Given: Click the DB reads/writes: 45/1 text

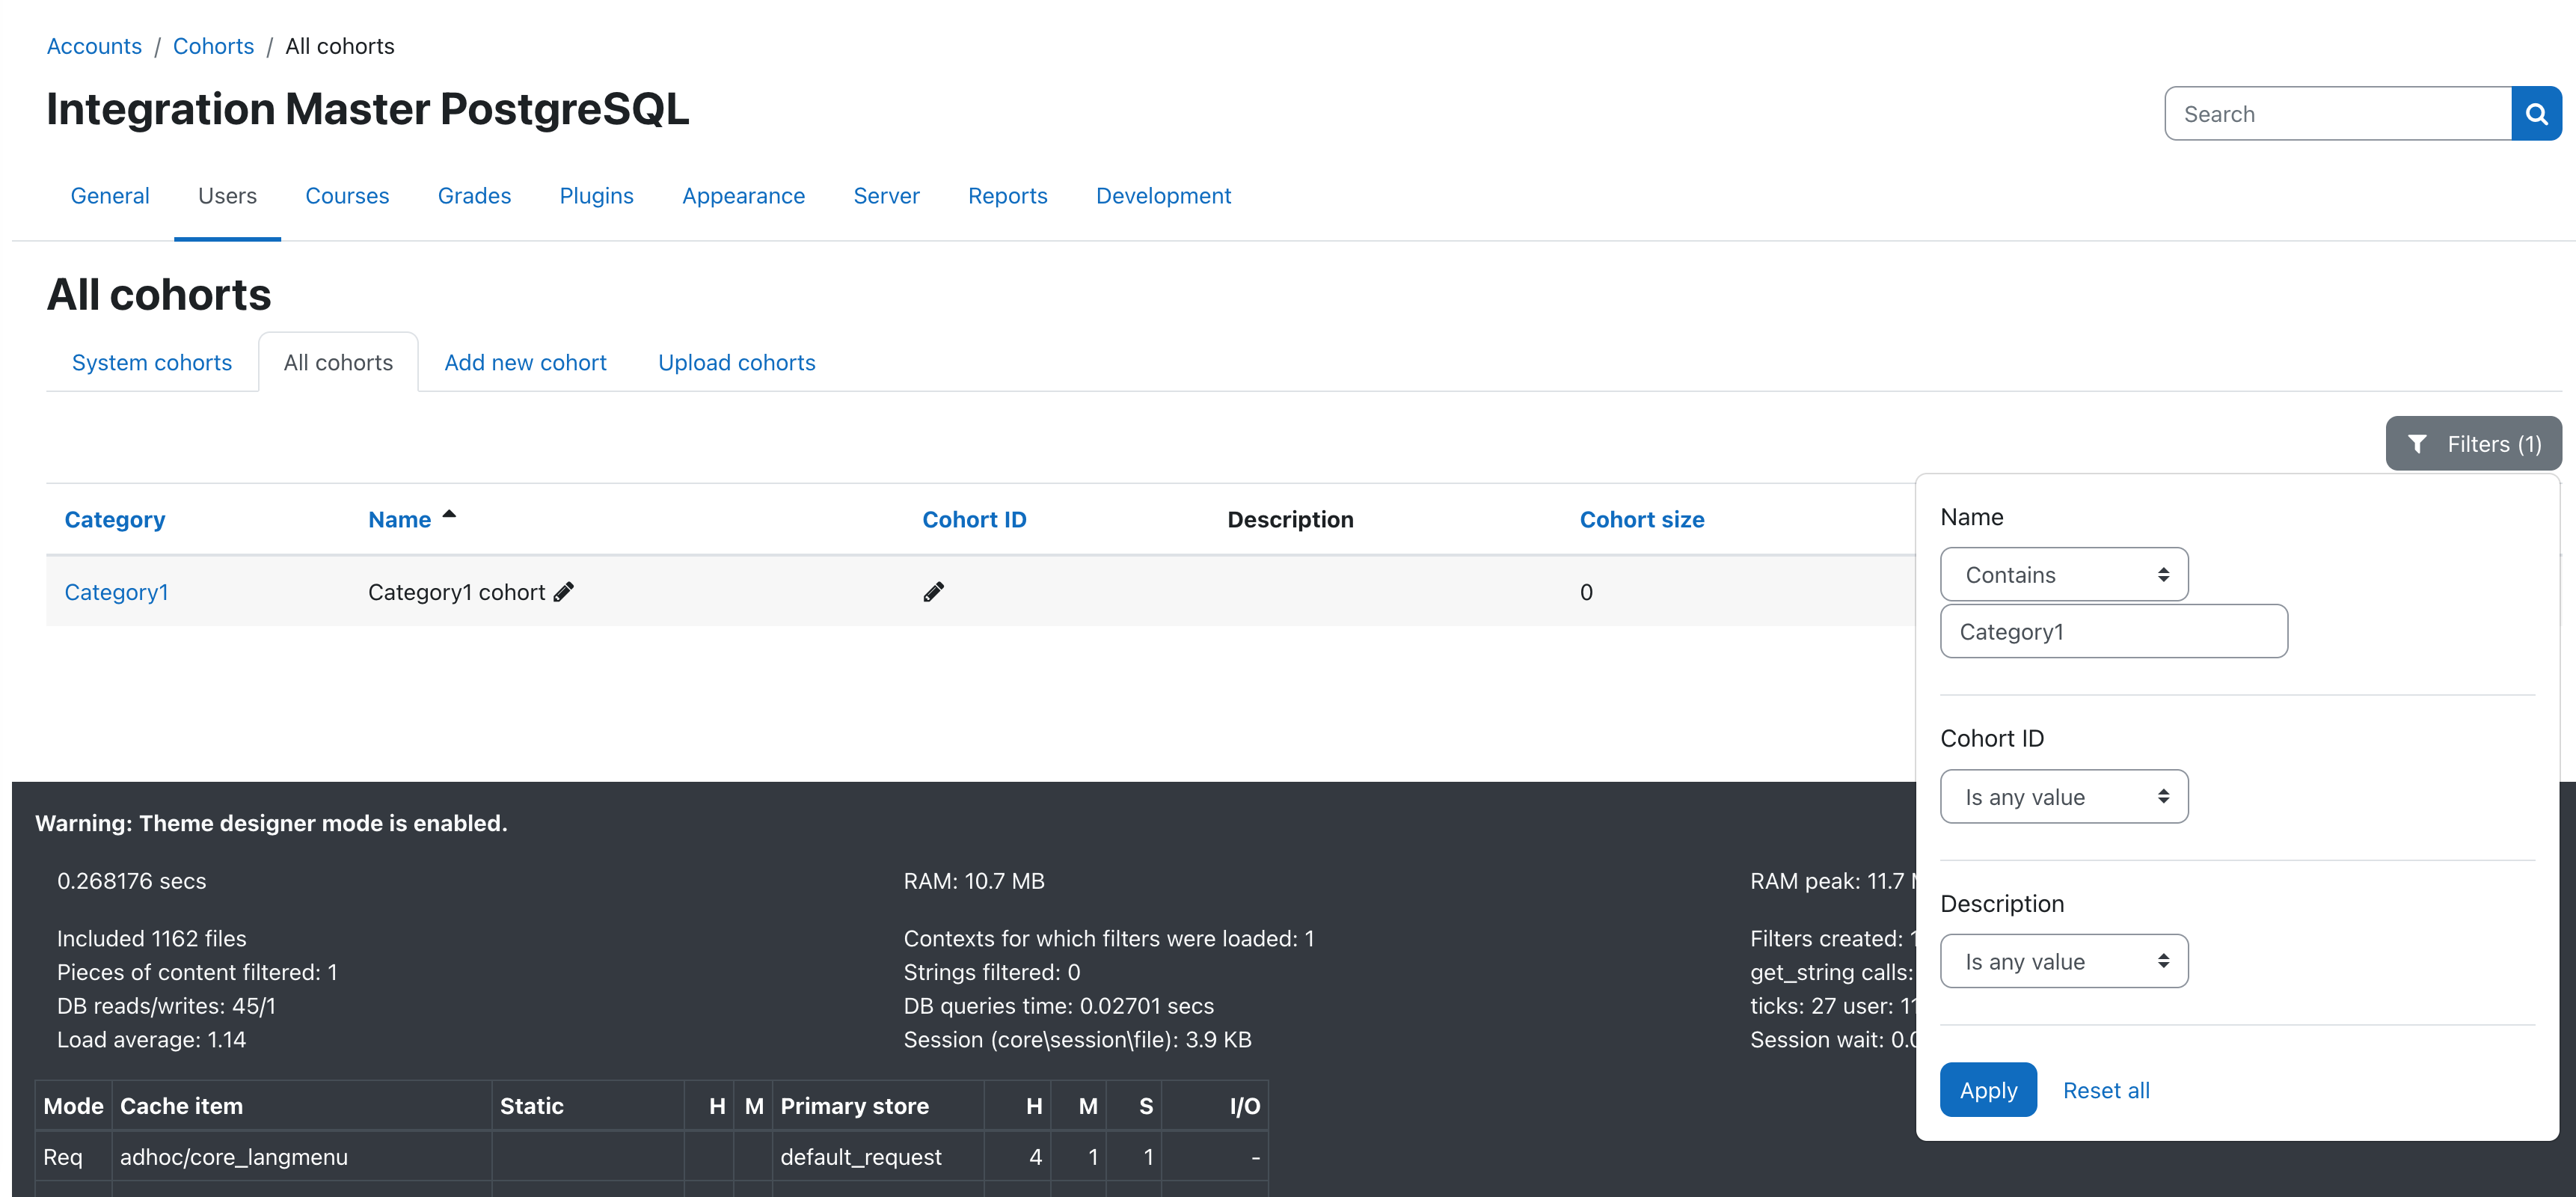Looking at the screenshot, I should coord(166,1006).
